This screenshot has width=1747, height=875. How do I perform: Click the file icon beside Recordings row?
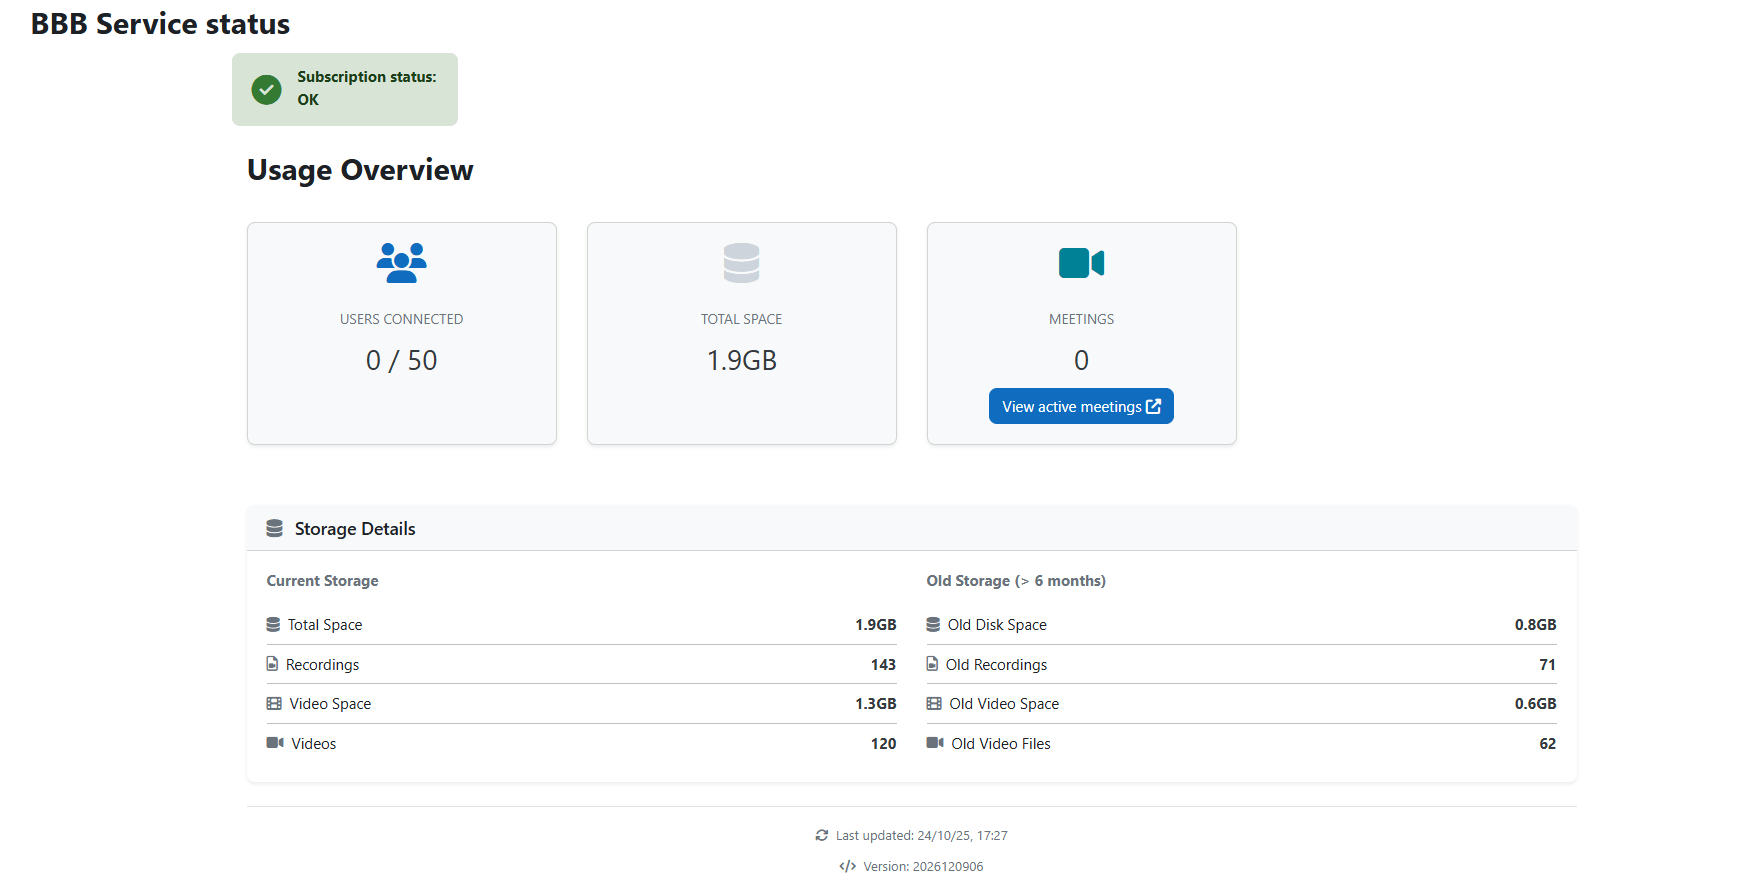click(x=272, y=664)
